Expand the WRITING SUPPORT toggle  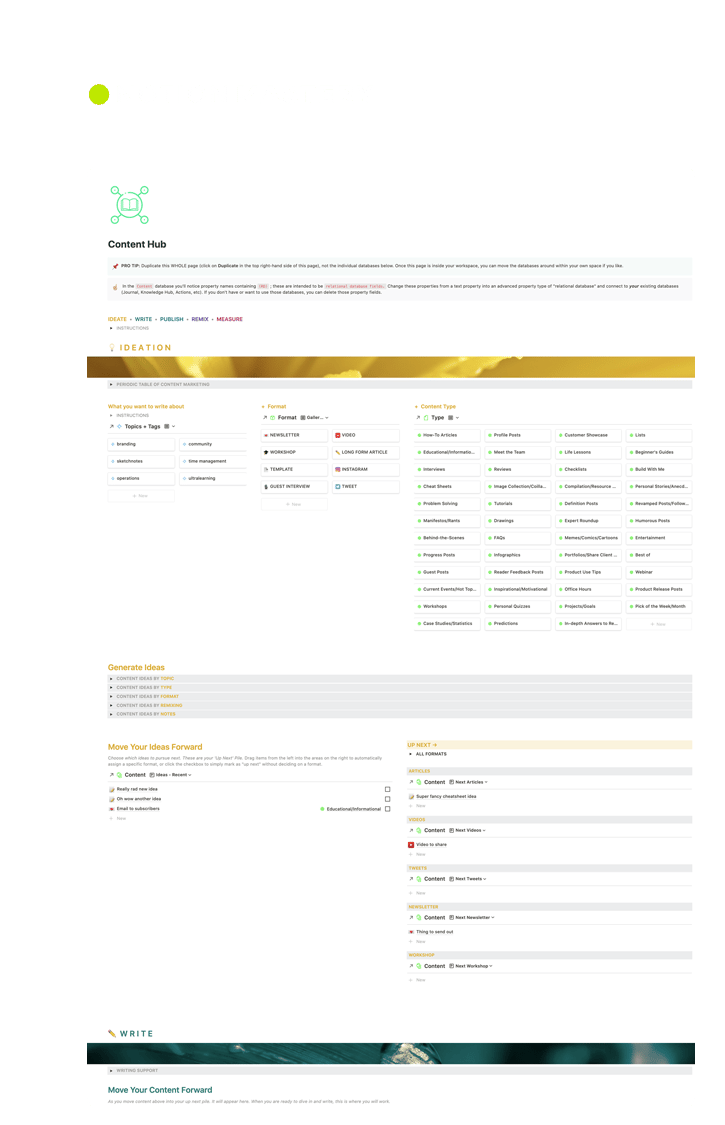(111, 1070)
